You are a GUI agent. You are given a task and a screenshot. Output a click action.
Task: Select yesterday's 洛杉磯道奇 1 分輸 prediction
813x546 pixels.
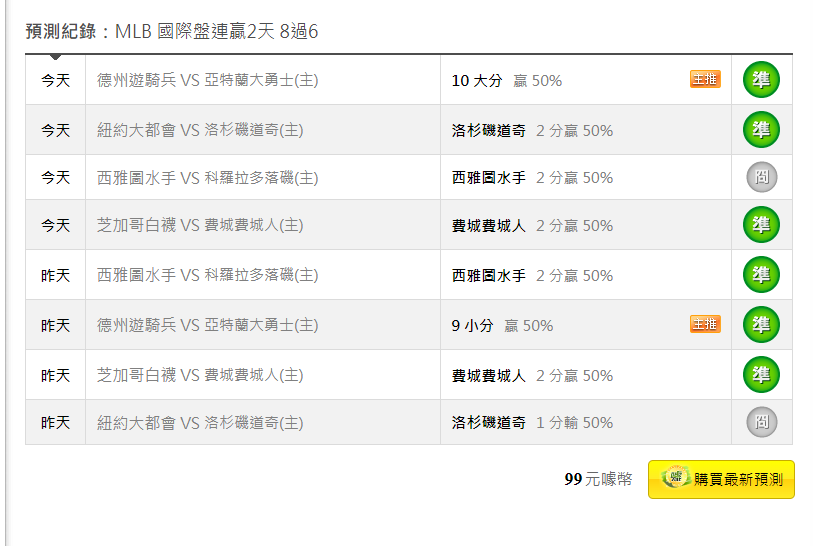click(532, 423)
